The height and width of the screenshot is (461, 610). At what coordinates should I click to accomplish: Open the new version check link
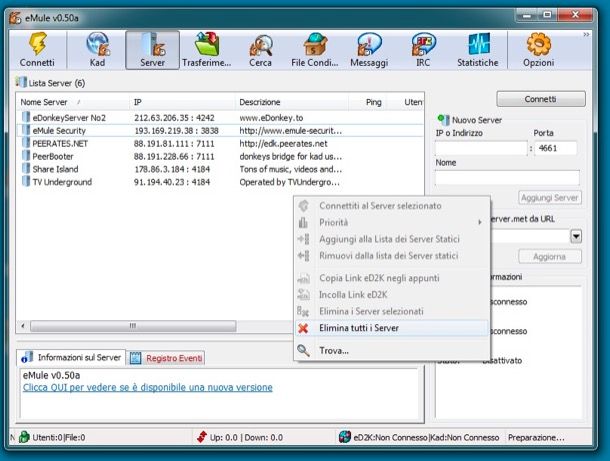[147, 387]
